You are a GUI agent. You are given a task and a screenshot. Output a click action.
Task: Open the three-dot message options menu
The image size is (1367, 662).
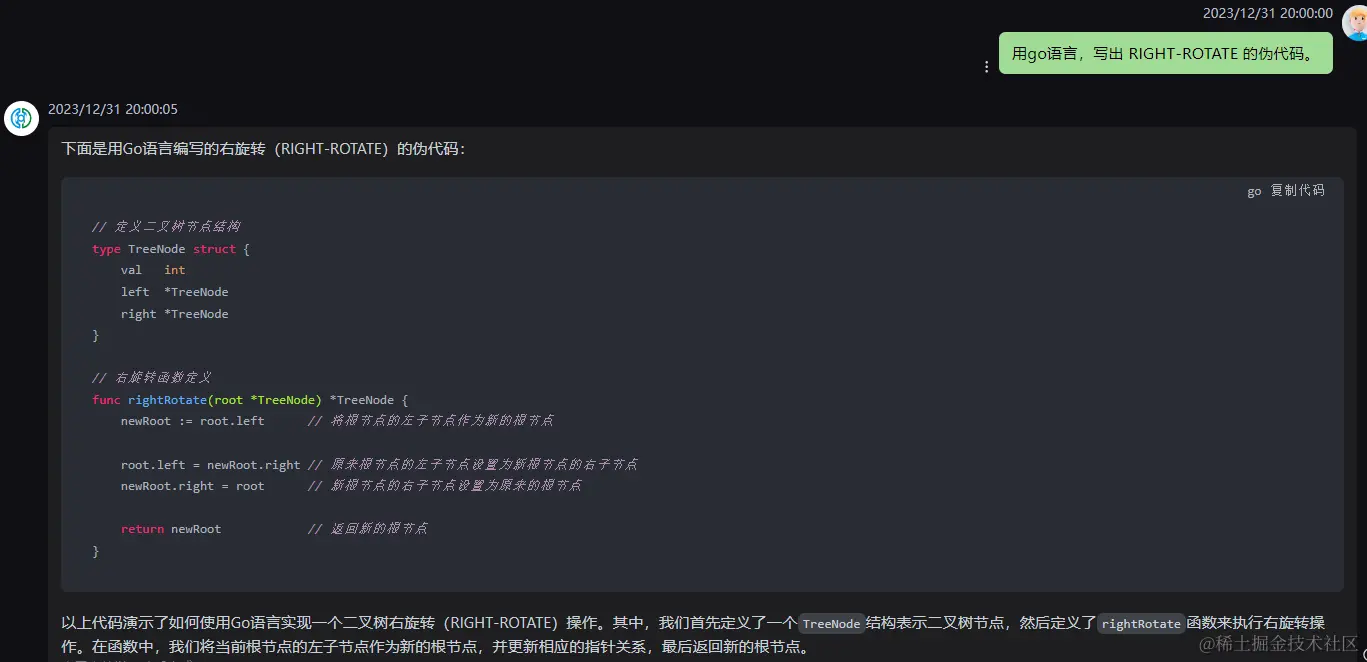[x=987, y=66]
